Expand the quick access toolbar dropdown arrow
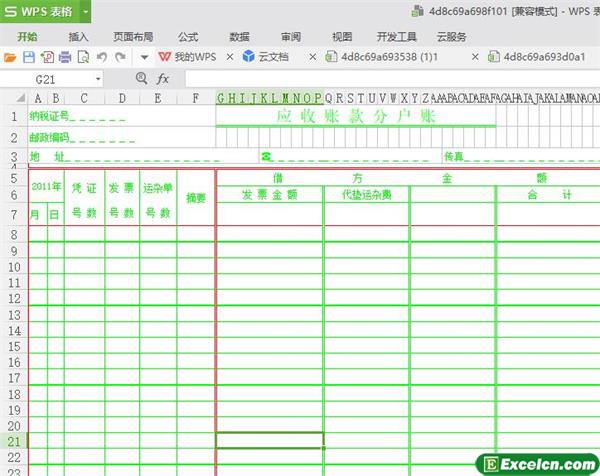Screen dimensions: 600x476 (144, 57)
